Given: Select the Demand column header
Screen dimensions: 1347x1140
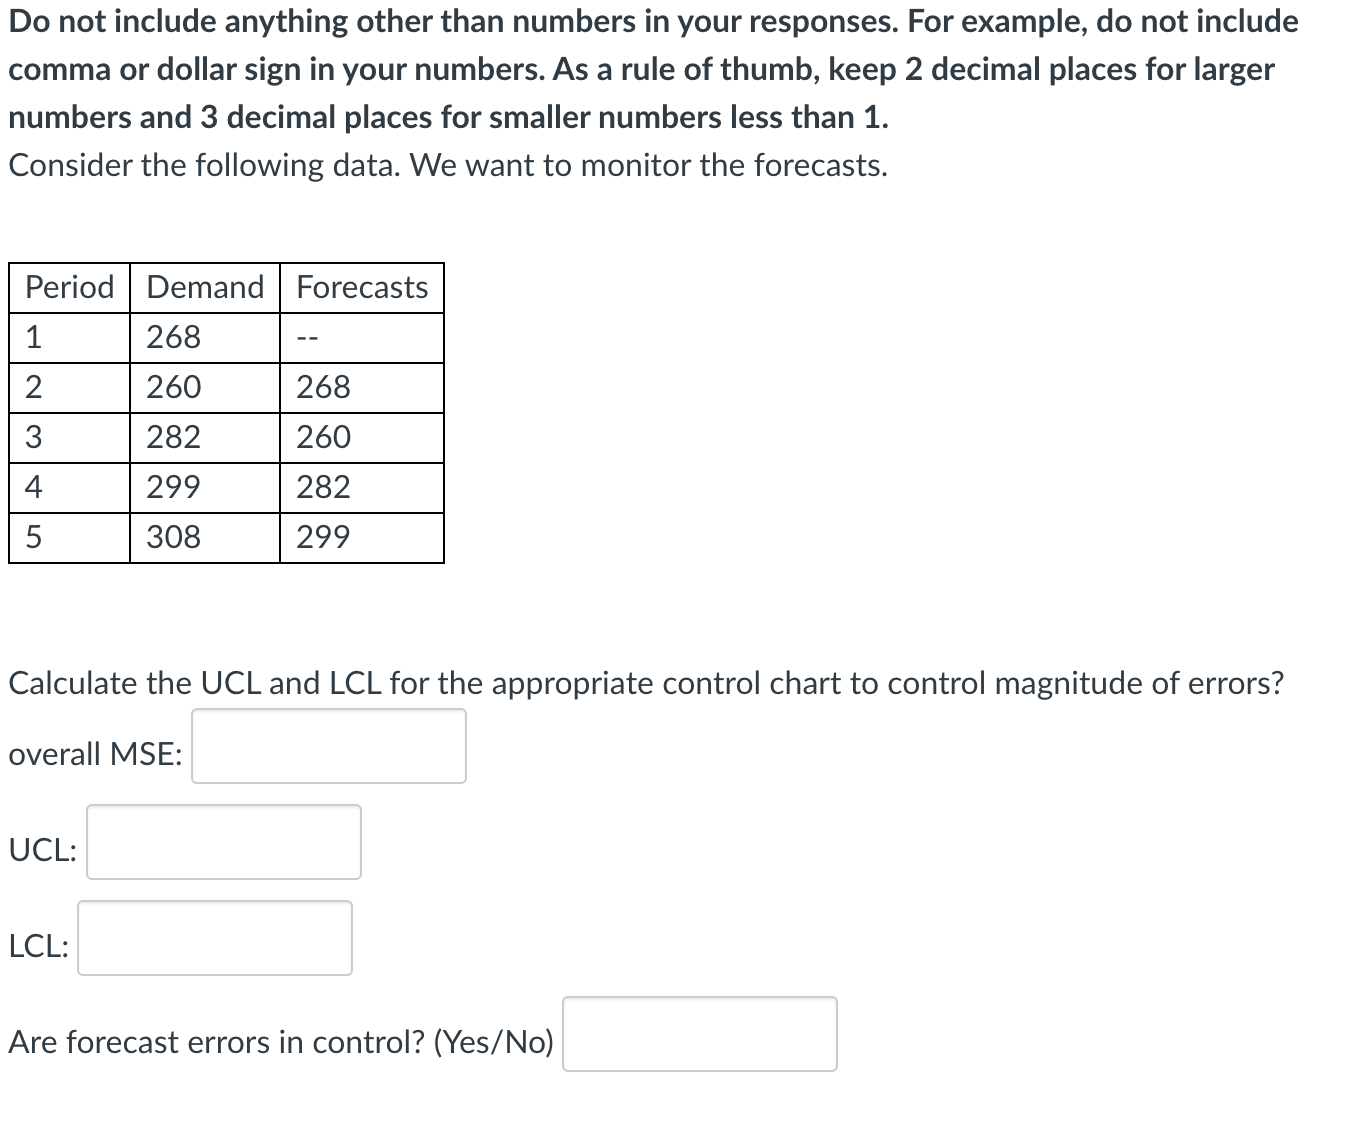Looking at the screenshot, I should 203,287.
